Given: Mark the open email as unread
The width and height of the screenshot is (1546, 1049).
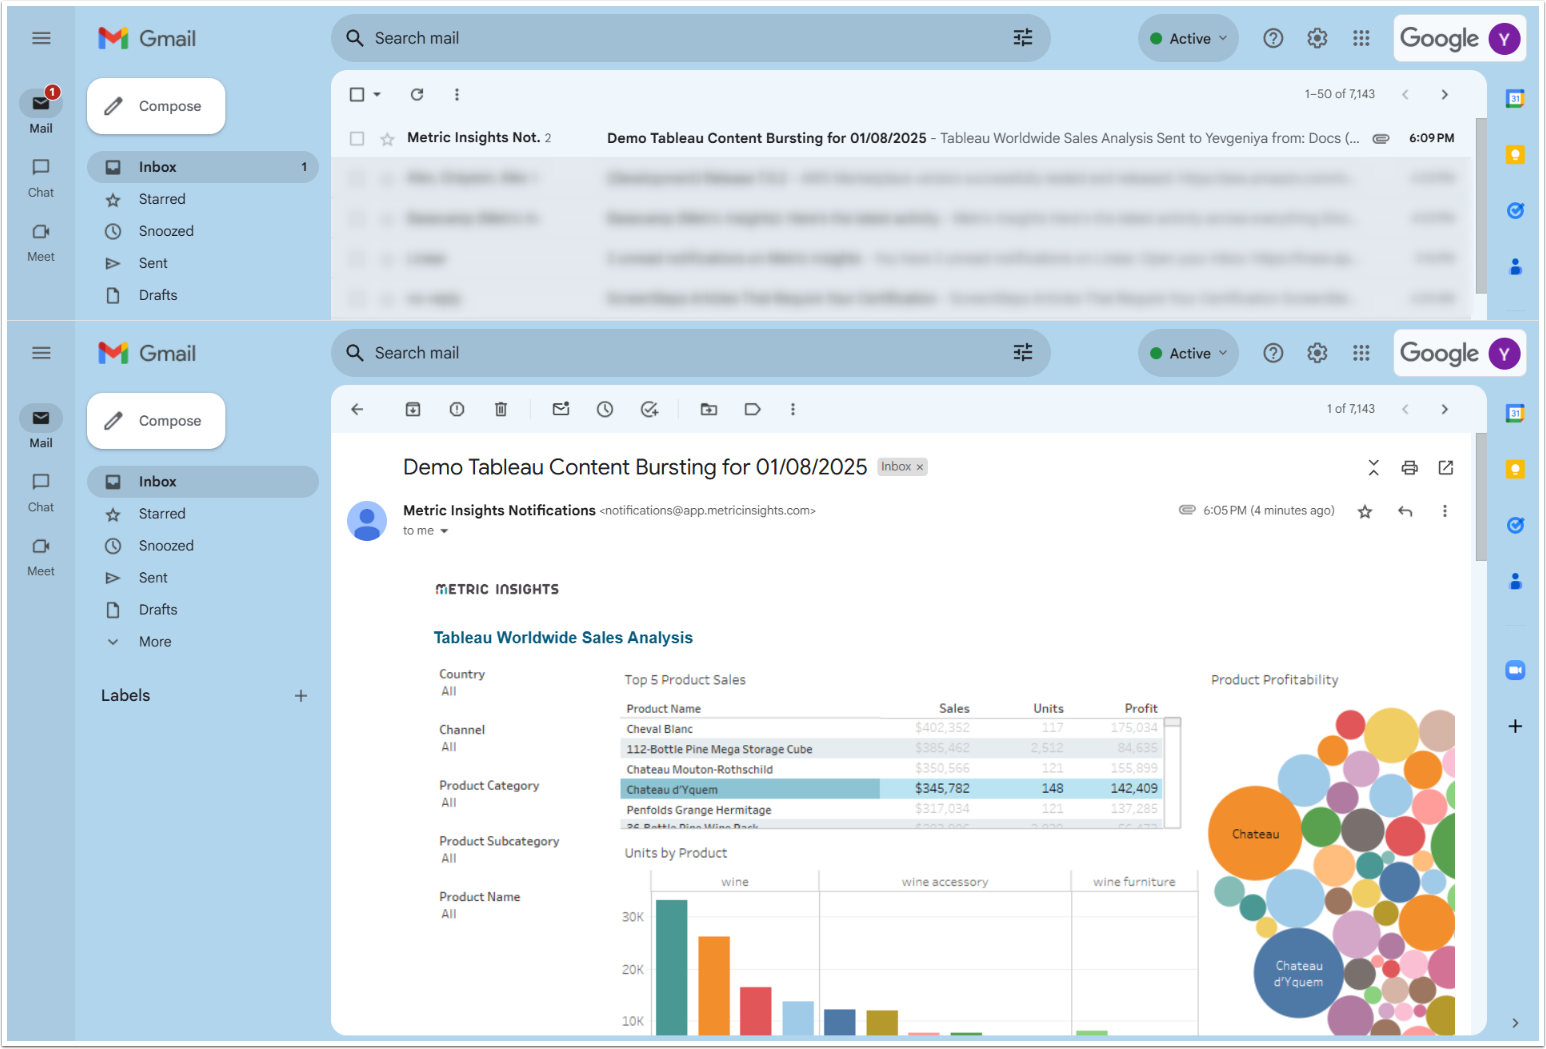Looking at the screenshot, I should (x=561, y=409).
